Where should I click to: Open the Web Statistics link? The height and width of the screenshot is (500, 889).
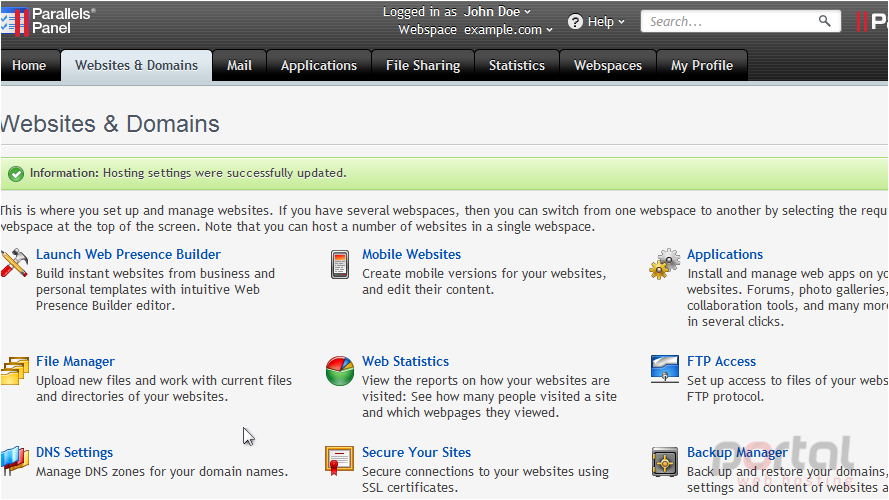point(405,362)
